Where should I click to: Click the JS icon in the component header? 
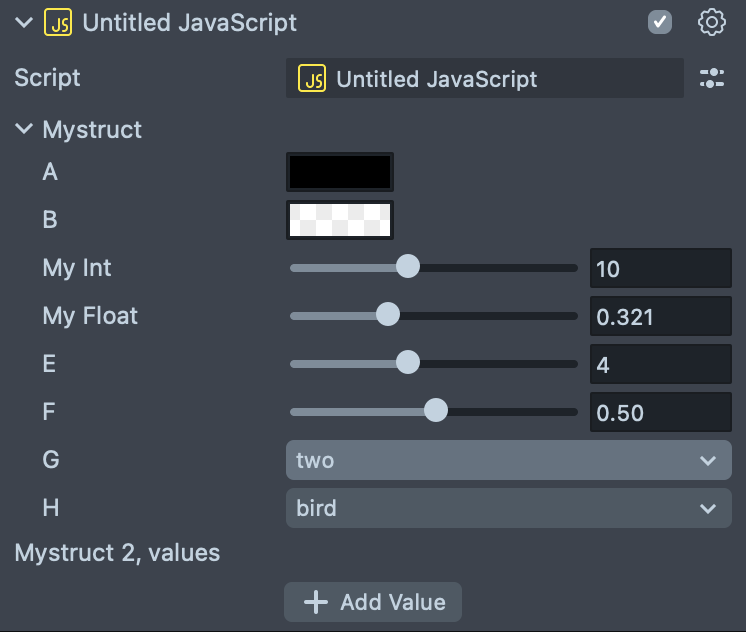point(58,23)
